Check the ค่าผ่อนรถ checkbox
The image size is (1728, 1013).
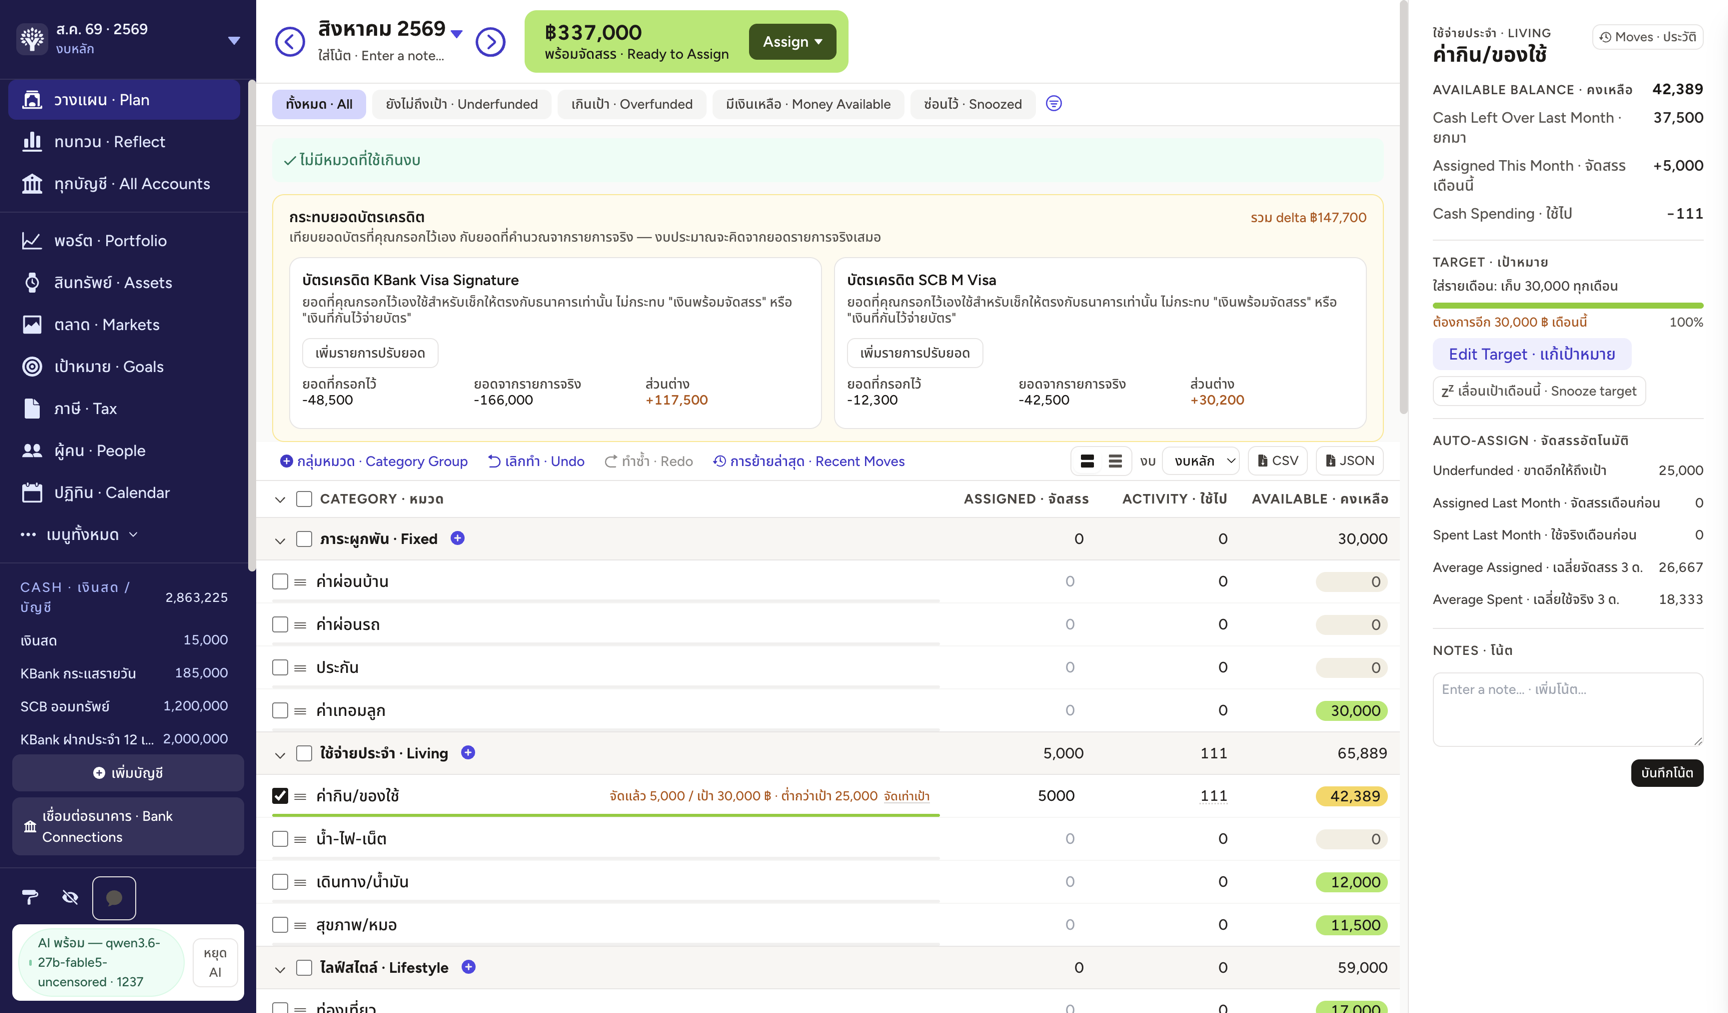click(280, 624)
